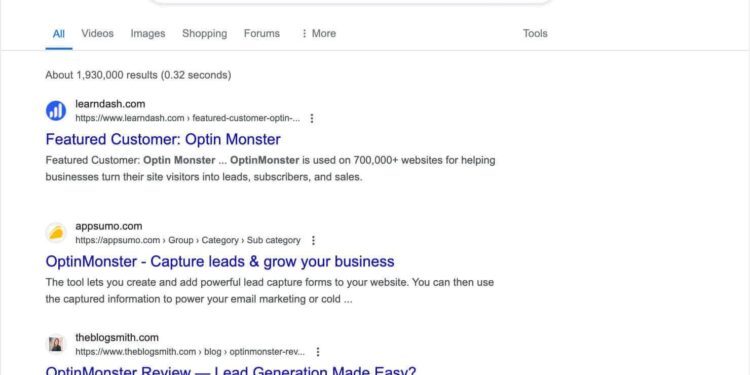Click the learndash.com site name
The height and width of the screenshot is (375, 750).
[x=110, y=104]
